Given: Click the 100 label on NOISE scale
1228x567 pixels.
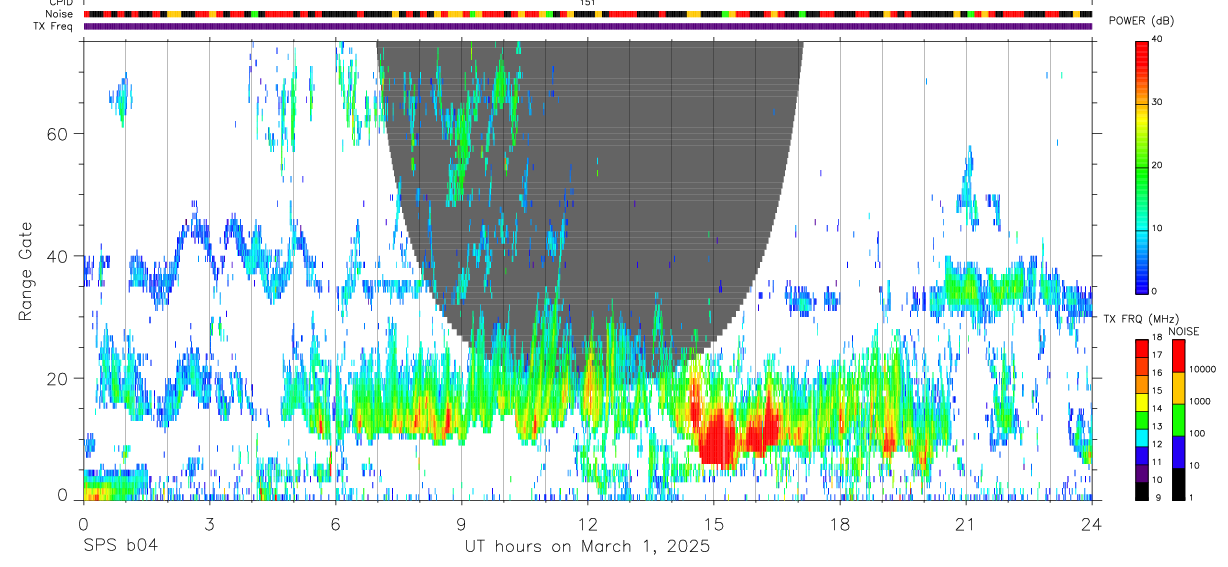Looking at the screenshot, I should coord(1198,433).
